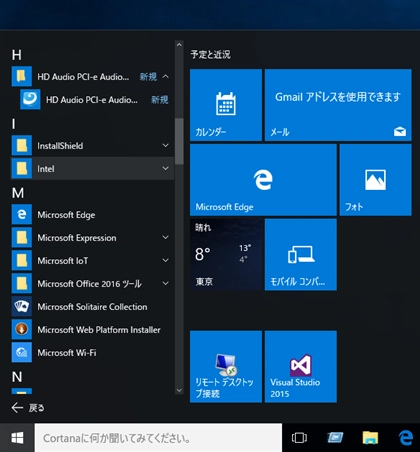Viewport: 420px width, 452px height.
Task: Click the taskbar app next to Task View
Action: [x=335, y=438]
